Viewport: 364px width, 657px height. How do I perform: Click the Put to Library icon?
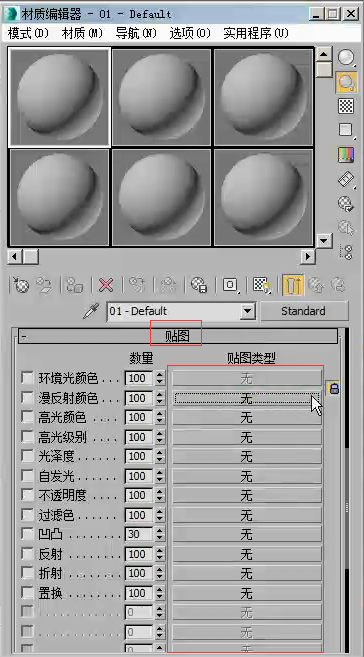(199, 285)
